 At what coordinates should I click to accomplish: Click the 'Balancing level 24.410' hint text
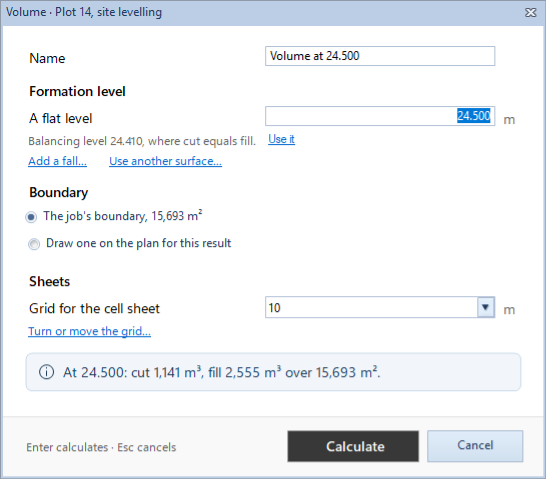[x=142, y=141]
